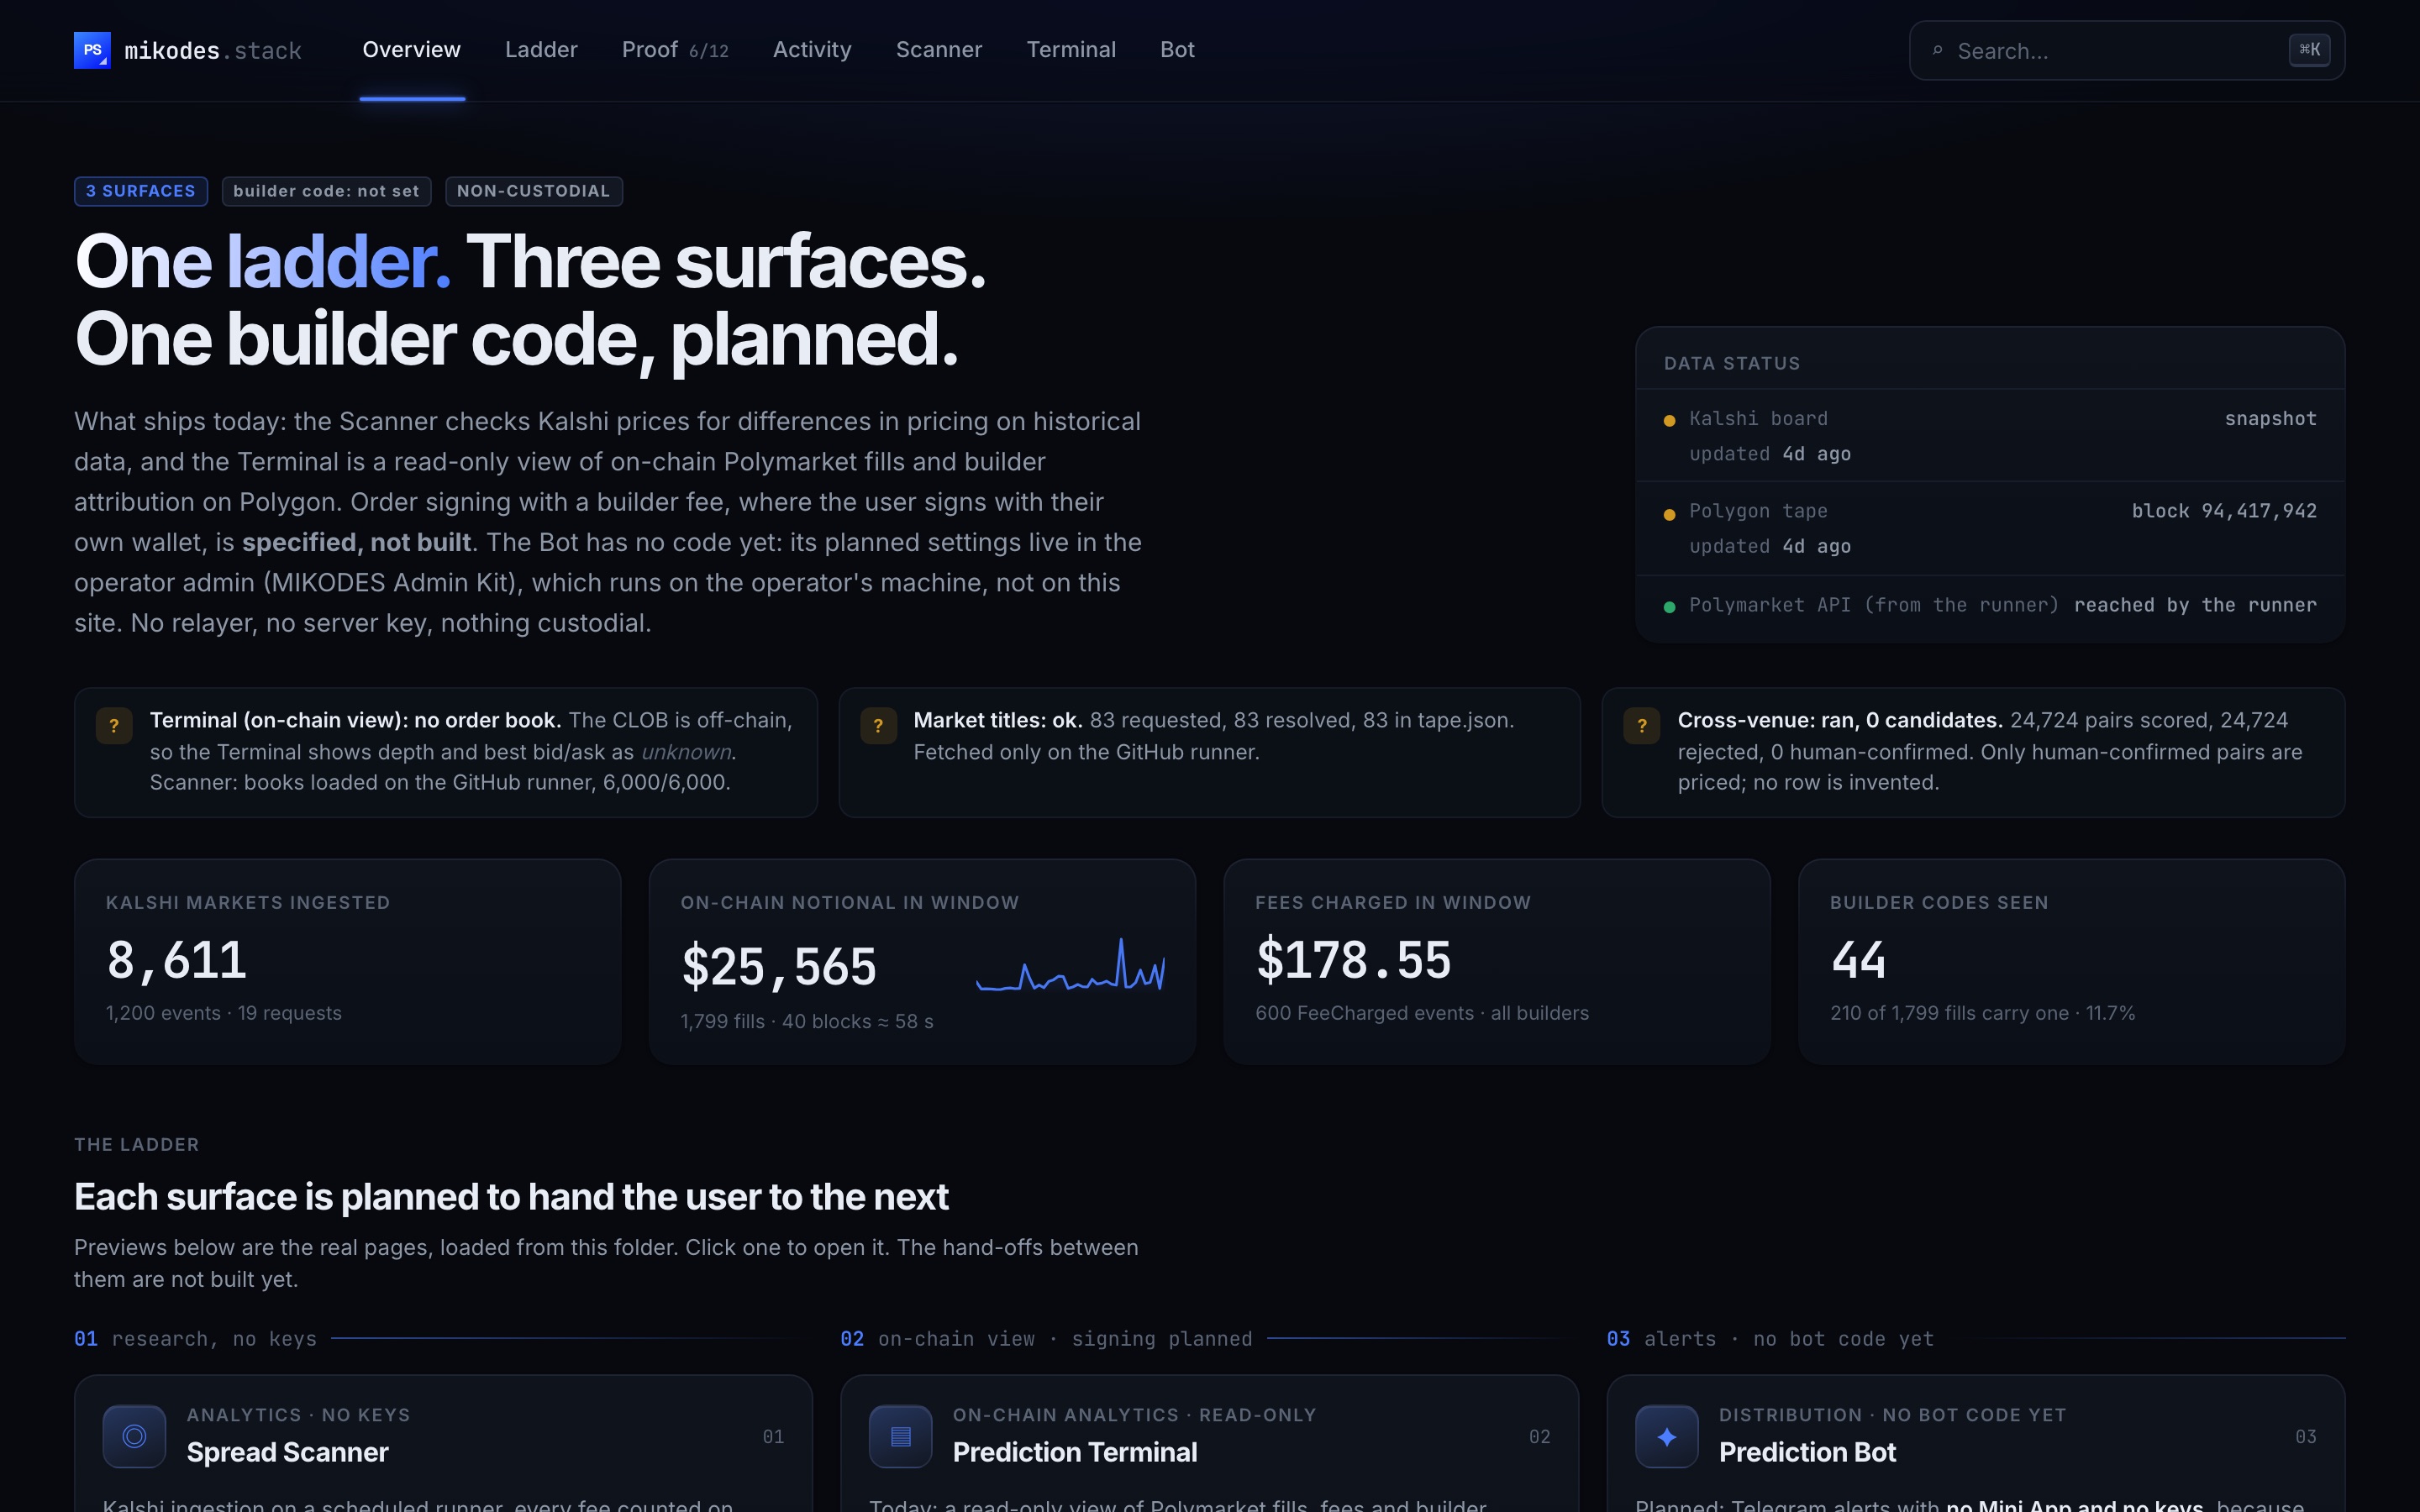Click the Builder Codes Seen 44 value
Viewport: 2420px width, 1512px height.
click(x=1858, y=960)
